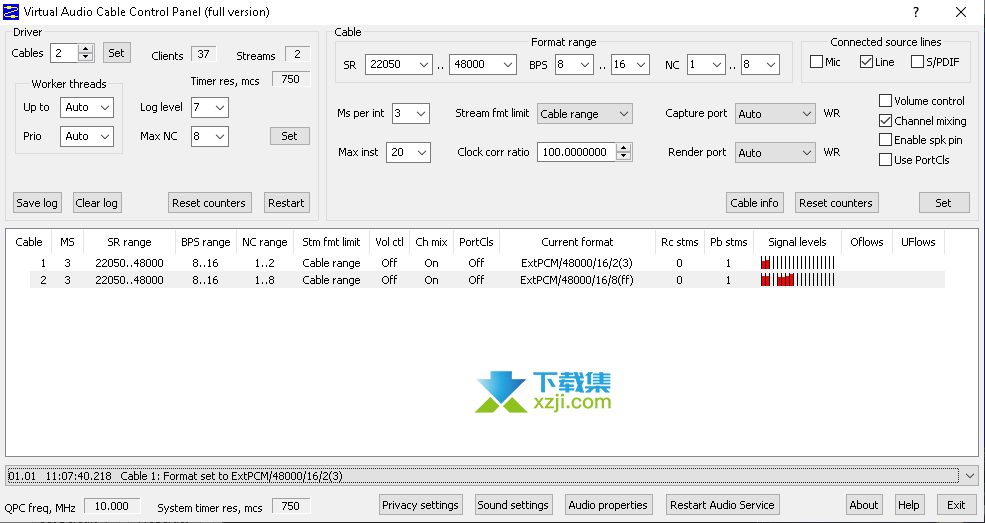The height and width of the screenshot is (523, 985).
Task: Open the Render port dropdown
Action: 775,153
